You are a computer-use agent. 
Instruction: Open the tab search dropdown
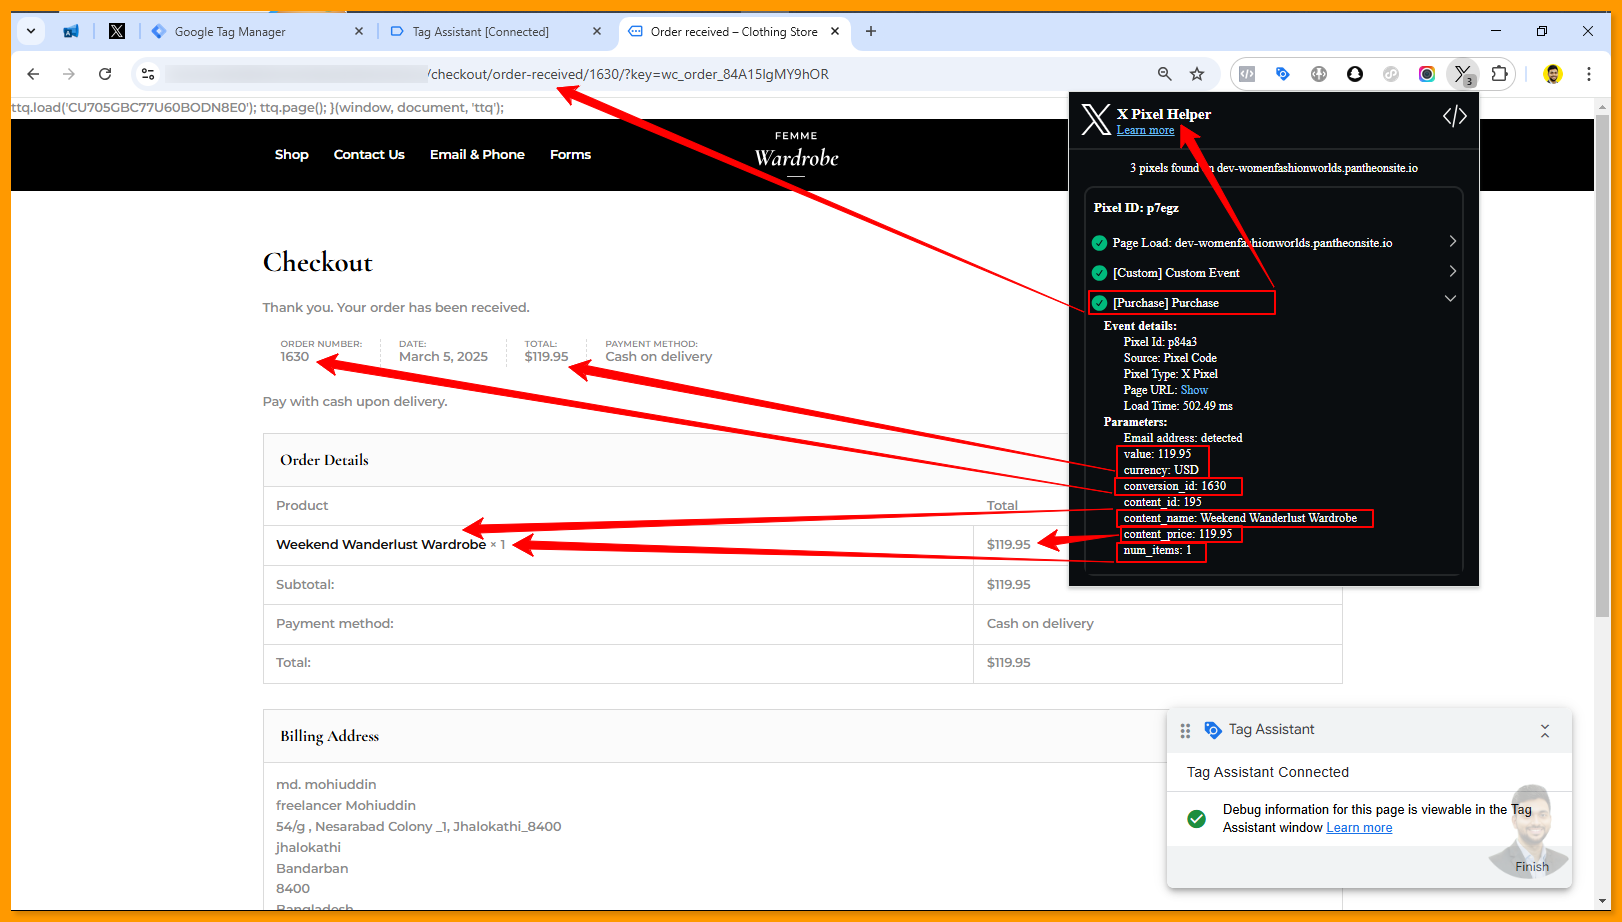pyautogui.click(x=31, y=32)
